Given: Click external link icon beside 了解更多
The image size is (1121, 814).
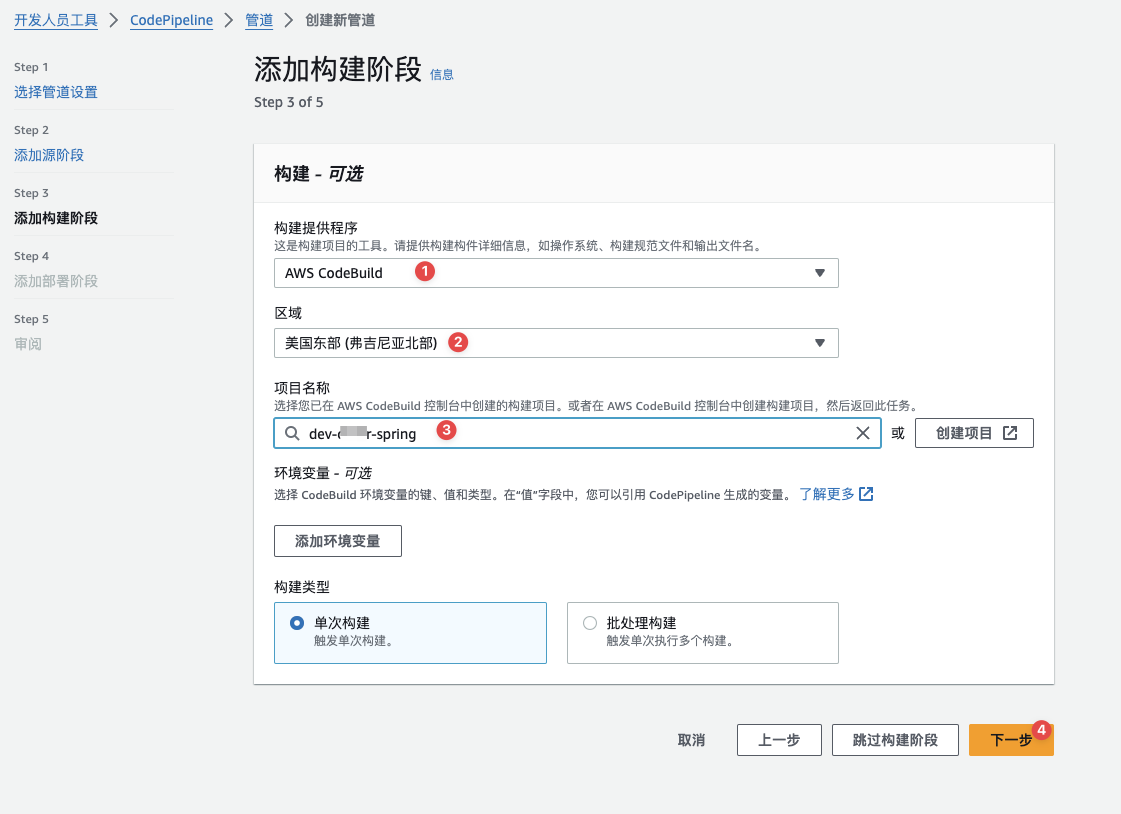Looking at the screenshot, I should [866, 494].
